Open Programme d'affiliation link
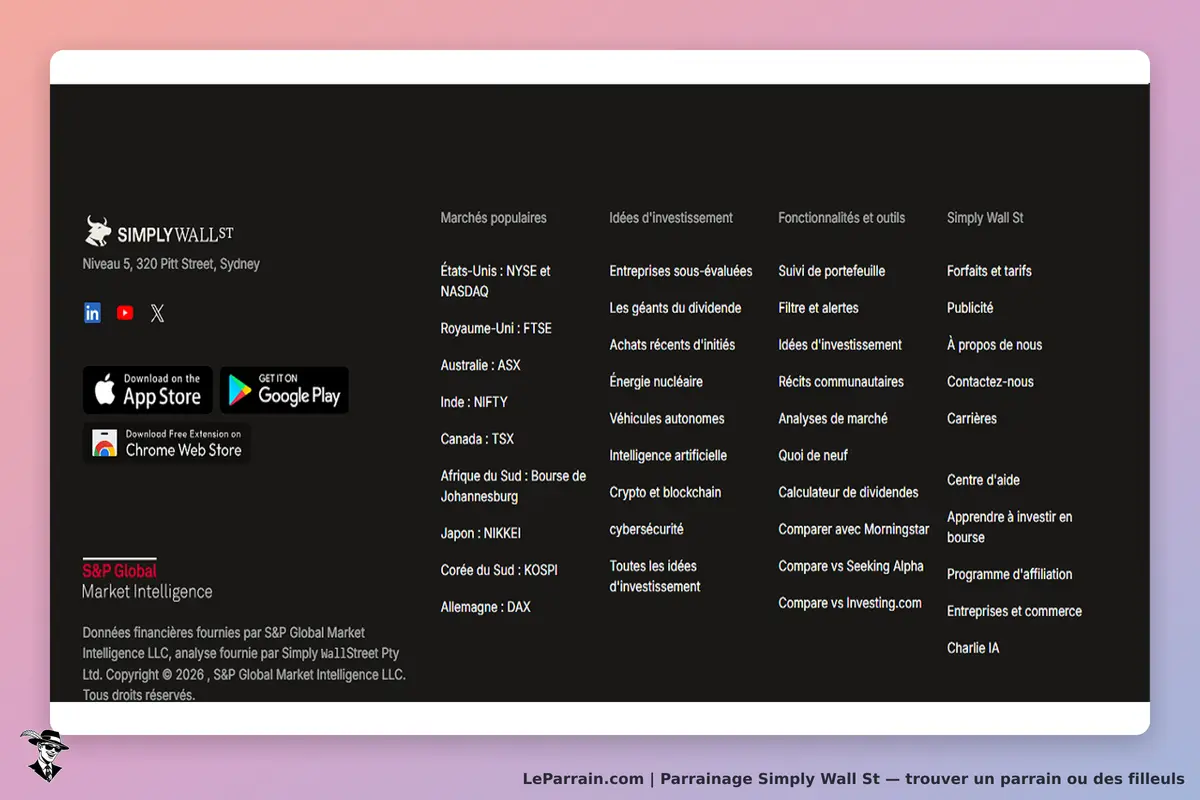1200x800 pixels. (x=1010, y=575)
